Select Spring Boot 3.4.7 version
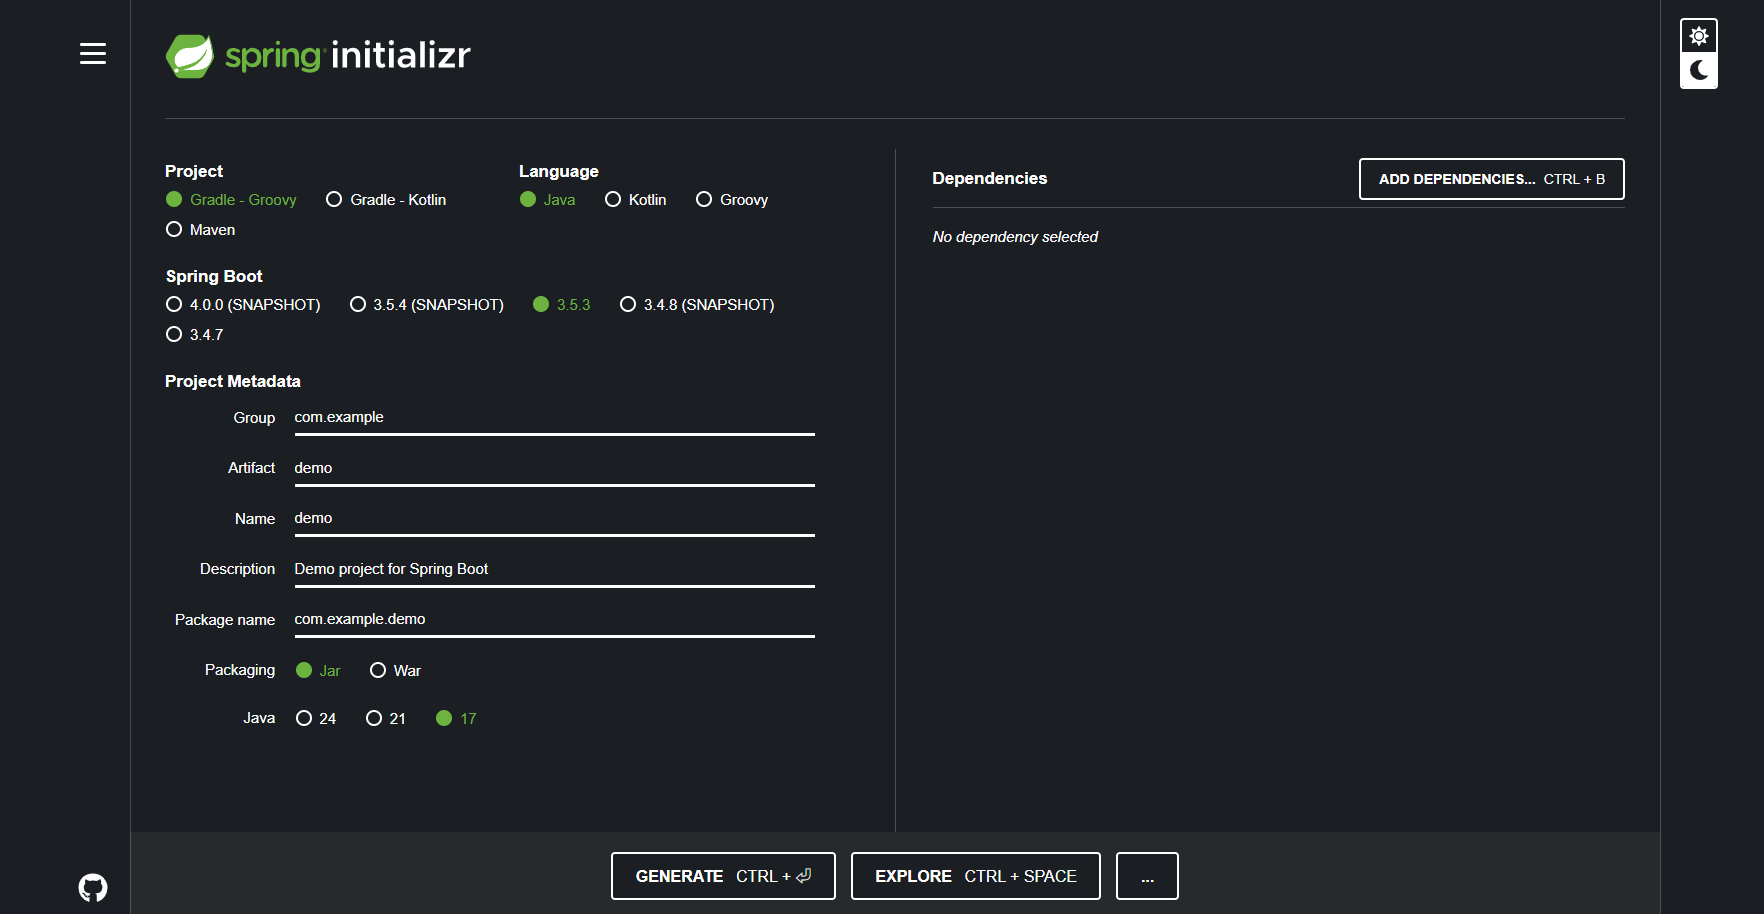 (195, 335)
